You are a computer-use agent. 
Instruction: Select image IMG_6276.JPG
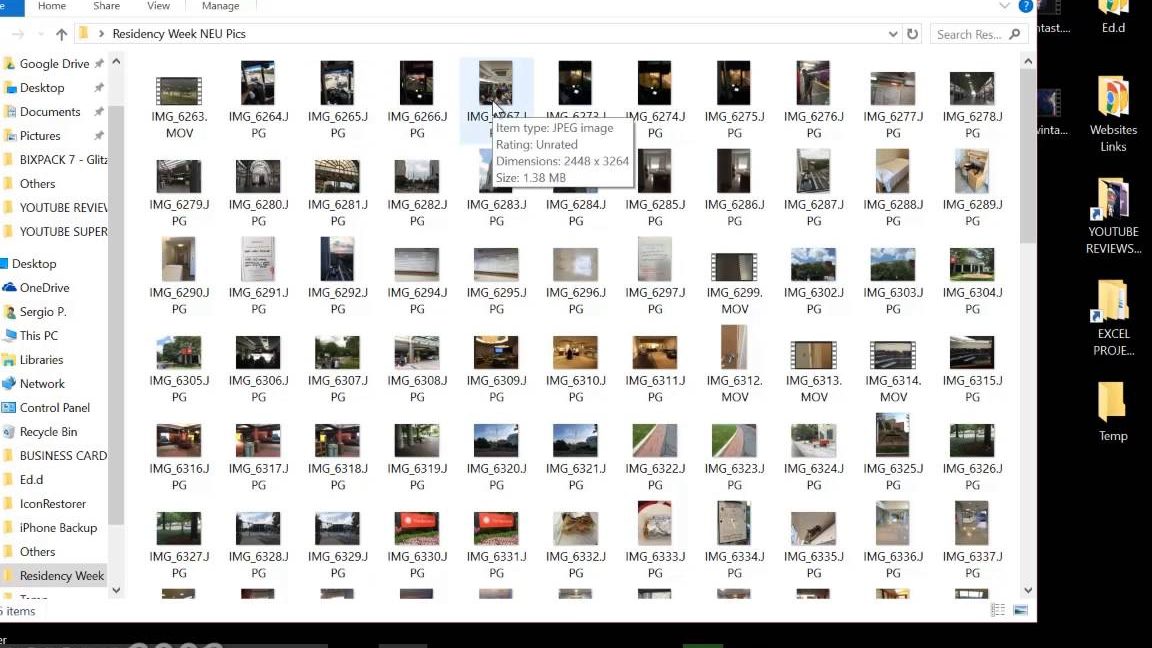pyautogui.click(x=814, y=101)
